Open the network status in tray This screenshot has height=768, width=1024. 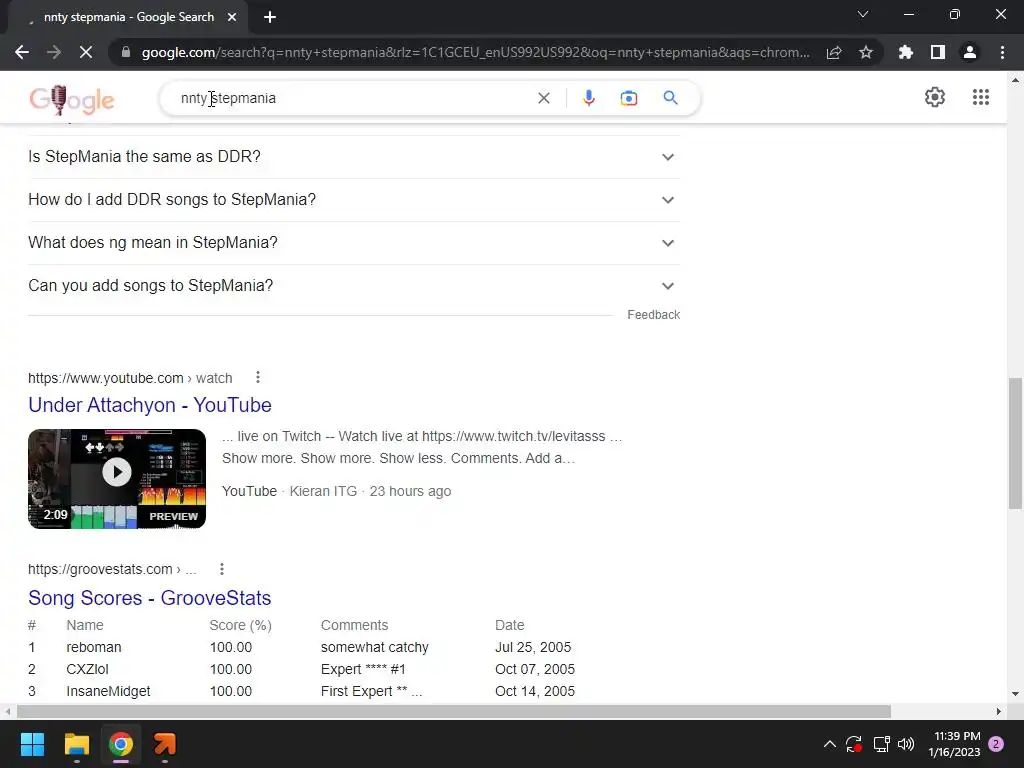pyautogui.click(x=881, y=744)
